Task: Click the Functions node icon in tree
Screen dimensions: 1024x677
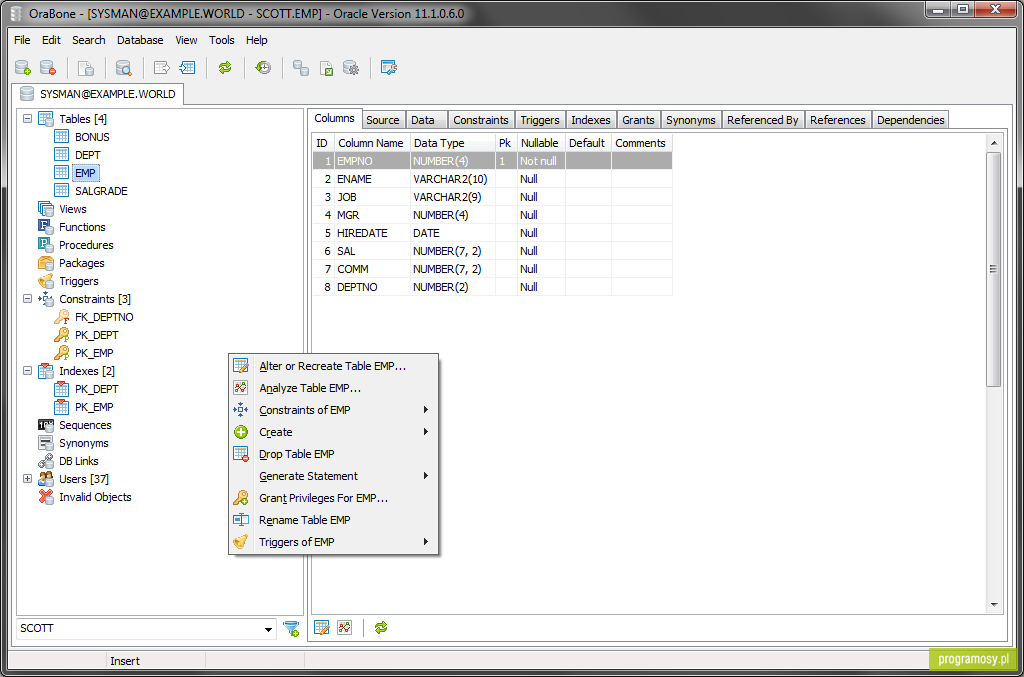Action: click(46, 227)
